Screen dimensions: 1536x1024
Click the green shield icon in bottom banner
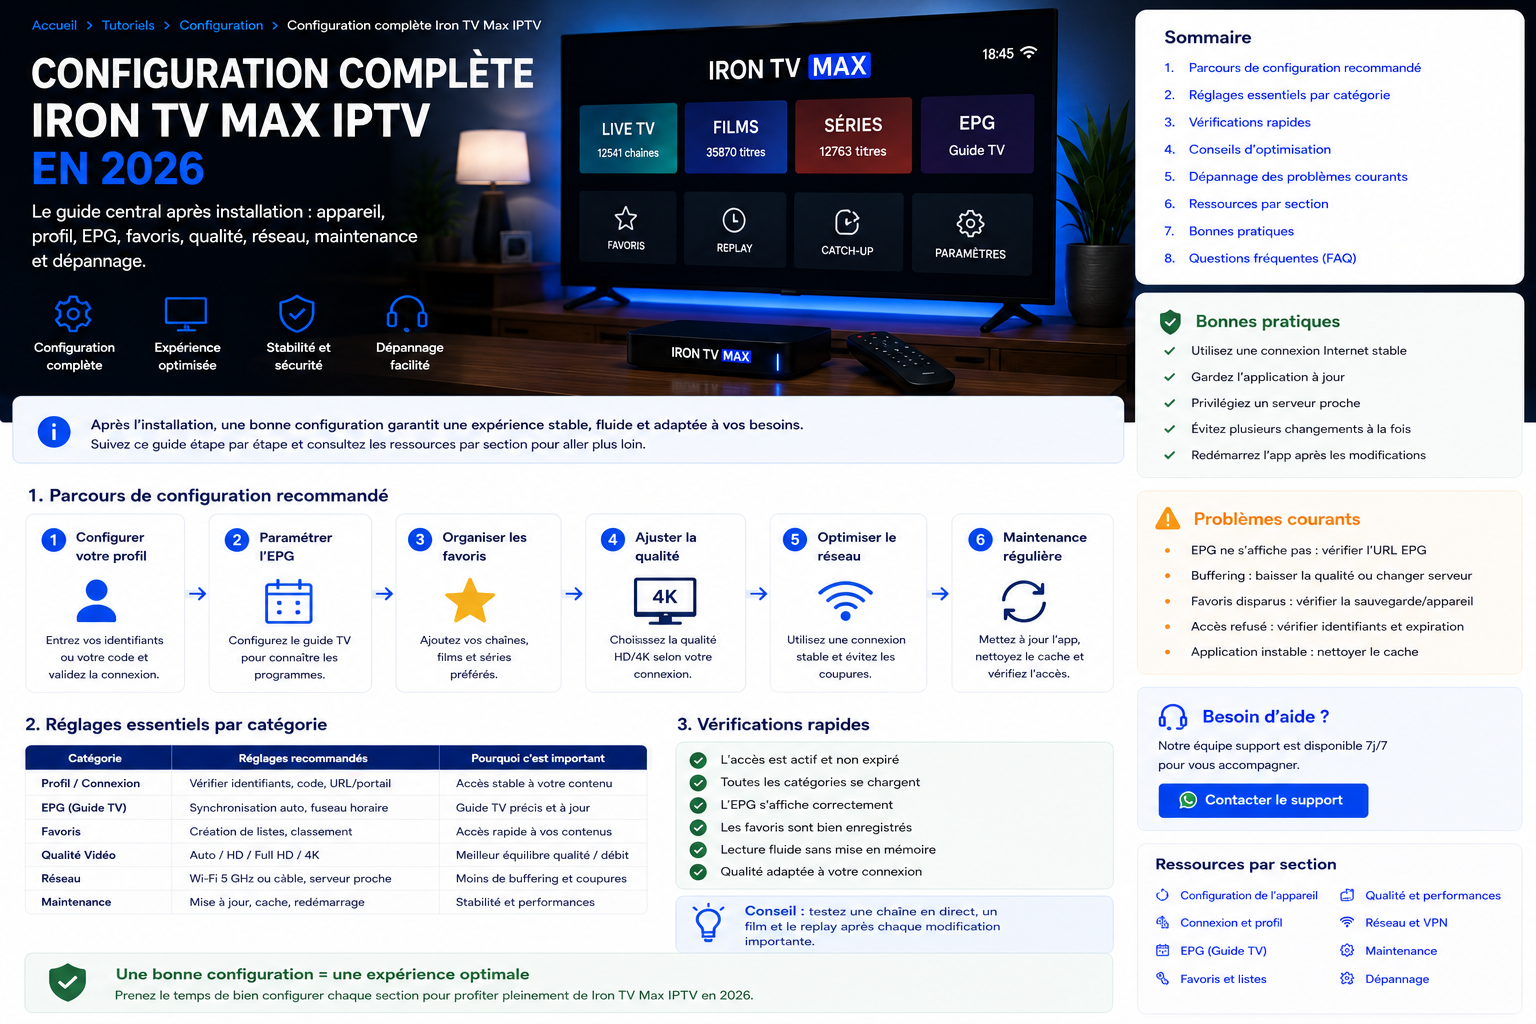[x=67, y=983]
